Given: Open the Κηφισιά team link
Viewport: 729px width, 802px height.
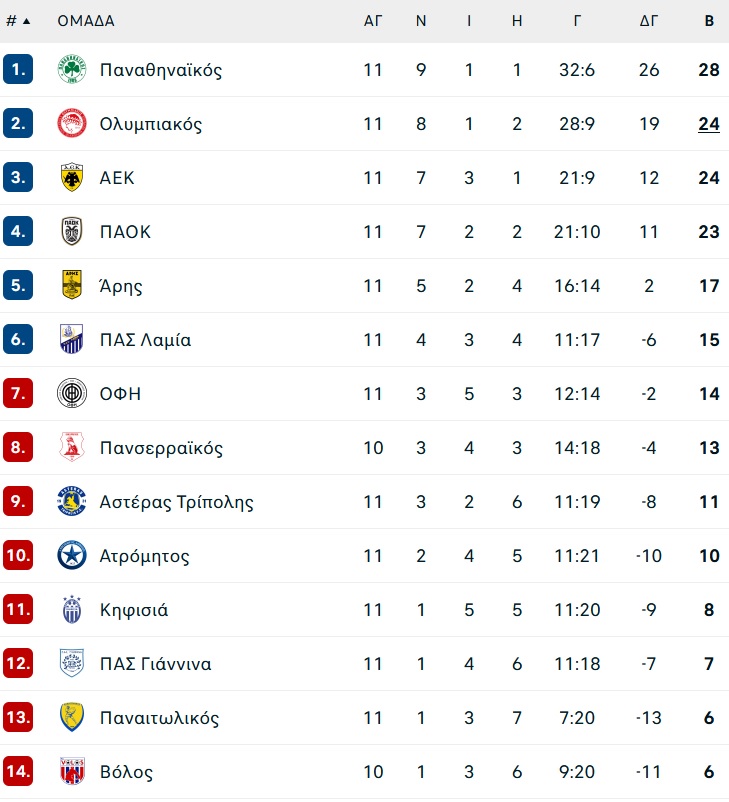Looking at the screenshot, I should [x=134, y=610].
